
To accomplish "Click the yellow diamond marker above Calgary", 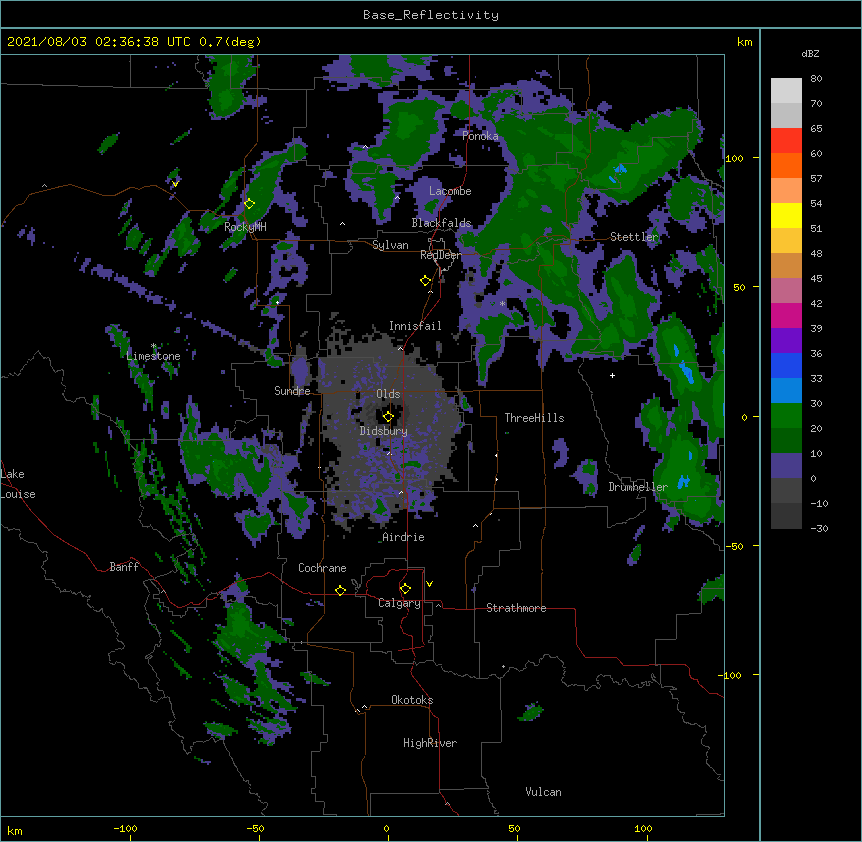I will 405,589.
